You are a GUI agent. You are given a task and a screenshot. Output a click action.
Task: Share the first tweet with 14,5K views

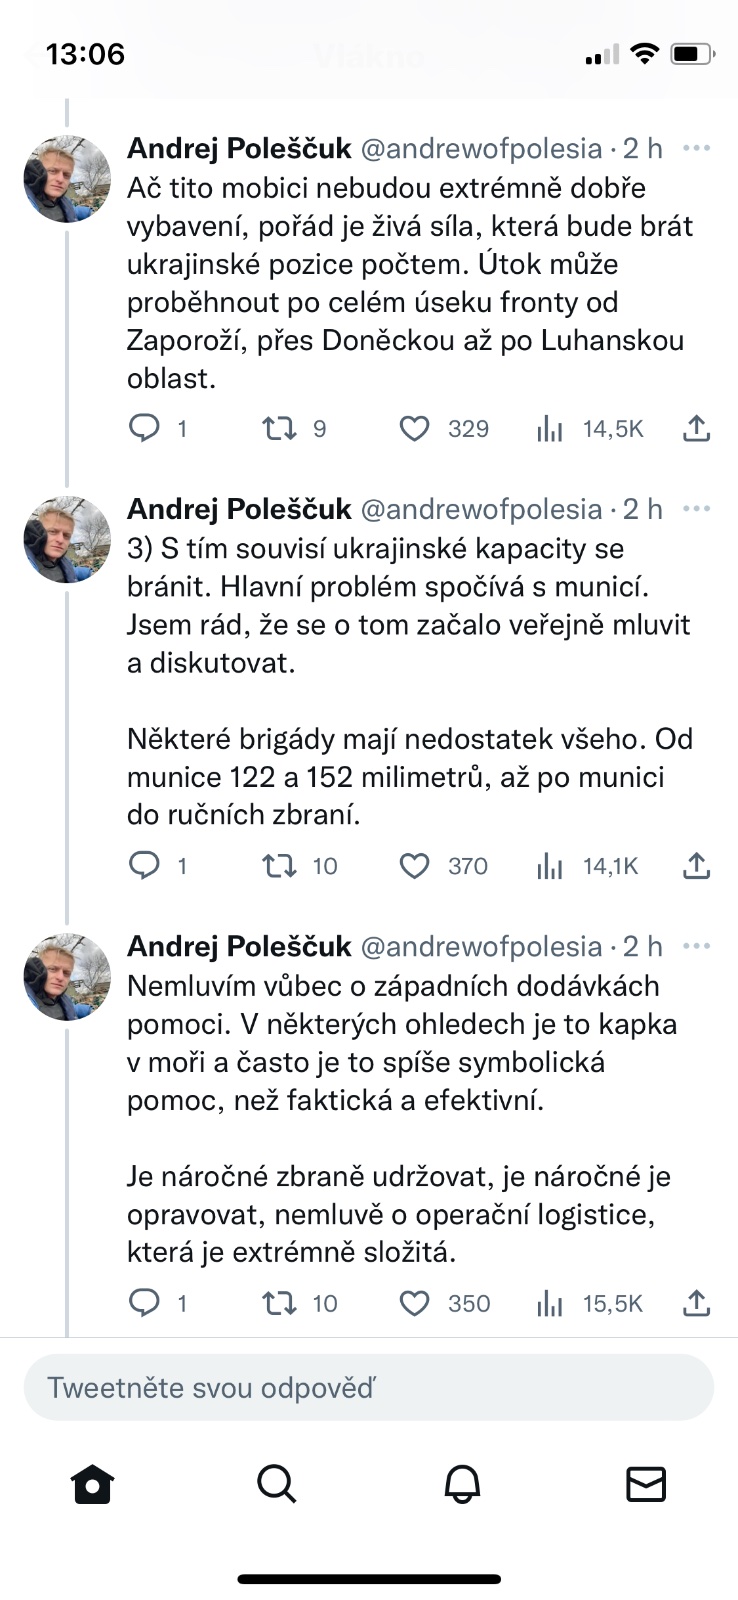point(696,429)
